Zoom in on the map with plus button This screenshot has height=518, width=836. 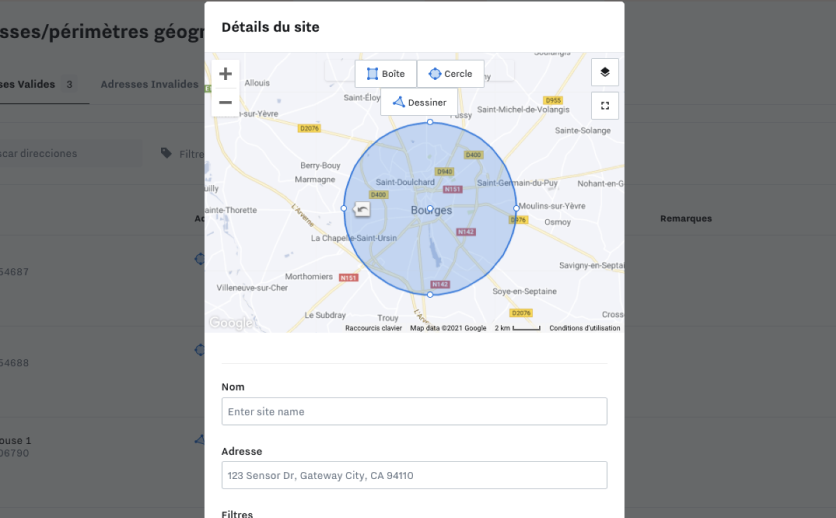(x=225, y=74)
